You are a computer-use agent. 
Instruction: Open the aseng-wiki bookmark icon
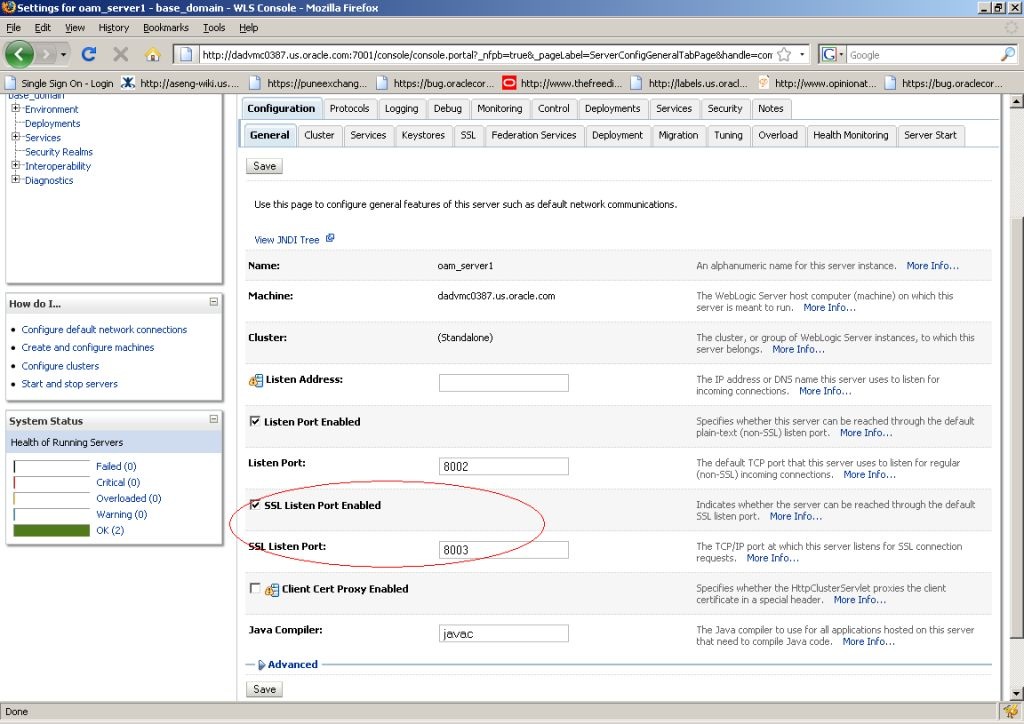point(128,83)
